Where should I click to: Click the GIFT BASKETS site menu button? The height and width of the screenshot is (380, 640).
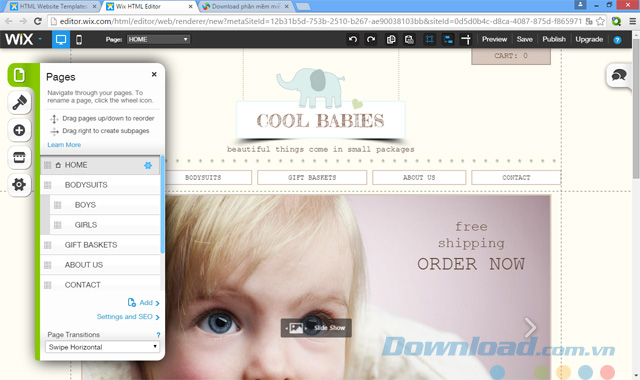(x=312, y=178)
